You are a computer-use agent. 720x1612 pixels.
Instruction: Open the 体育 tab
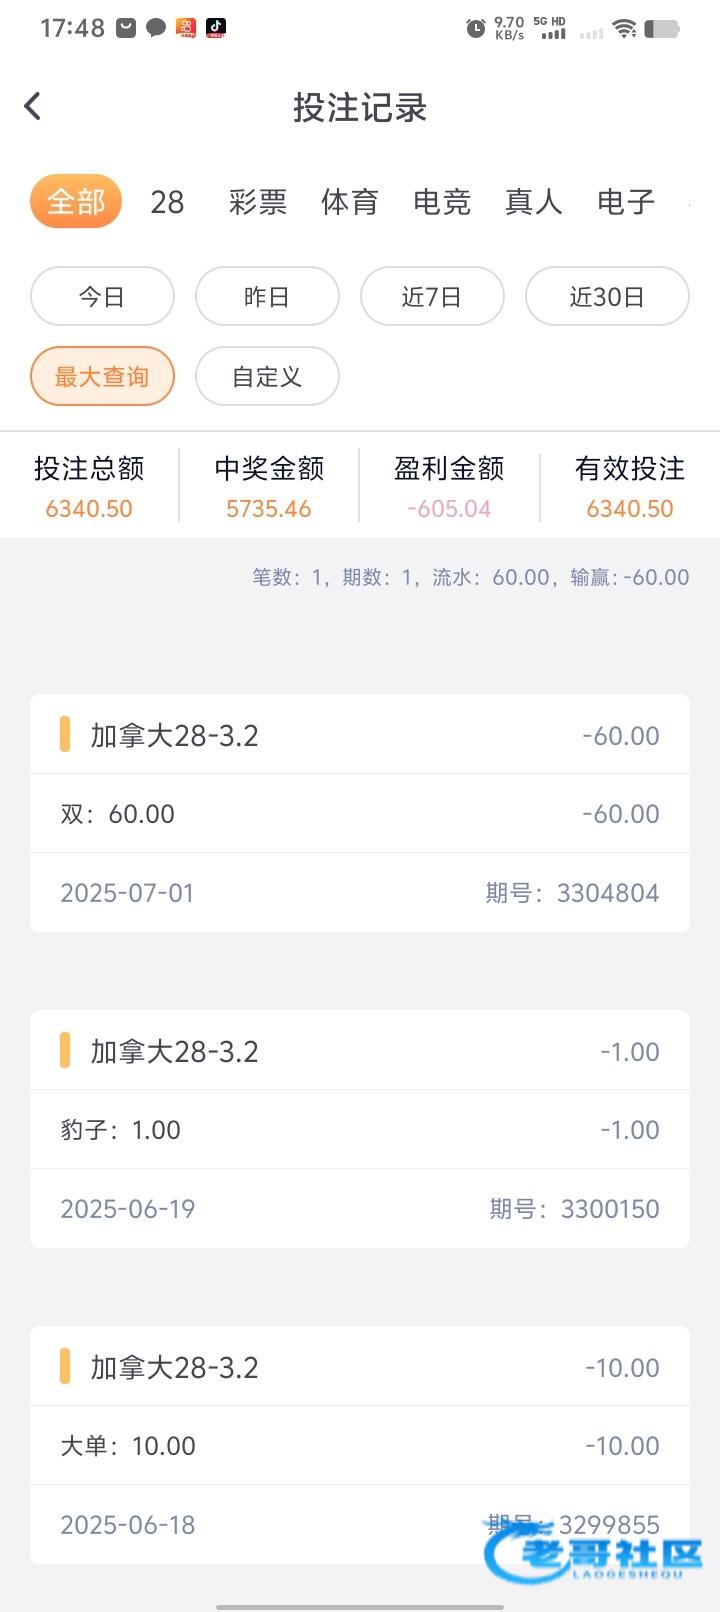pos(350,202)
